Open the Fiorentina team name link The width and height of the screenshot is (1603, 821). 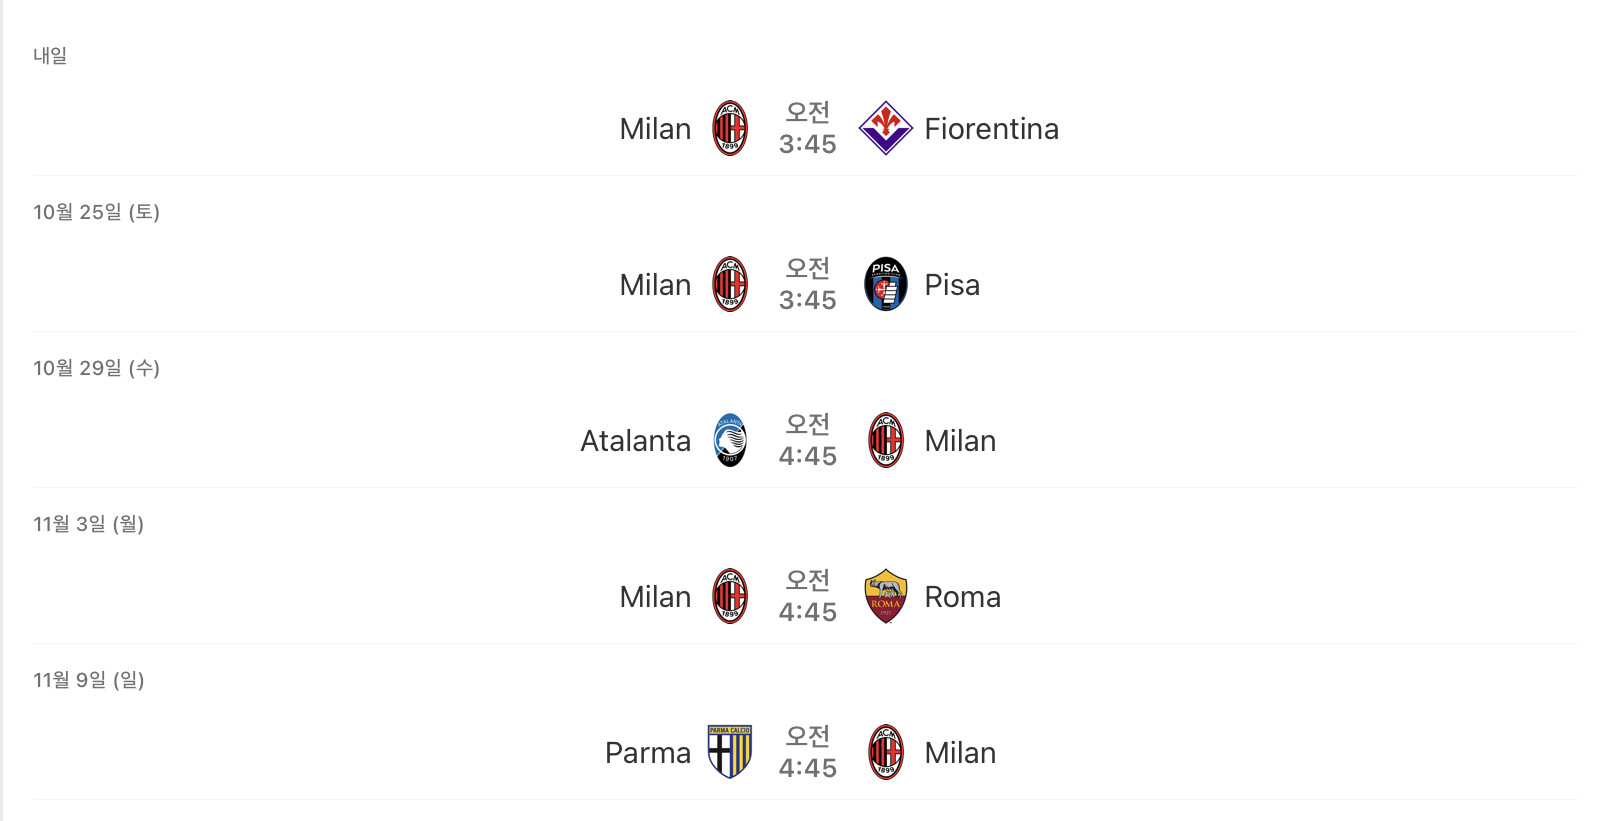click(991, 129)
